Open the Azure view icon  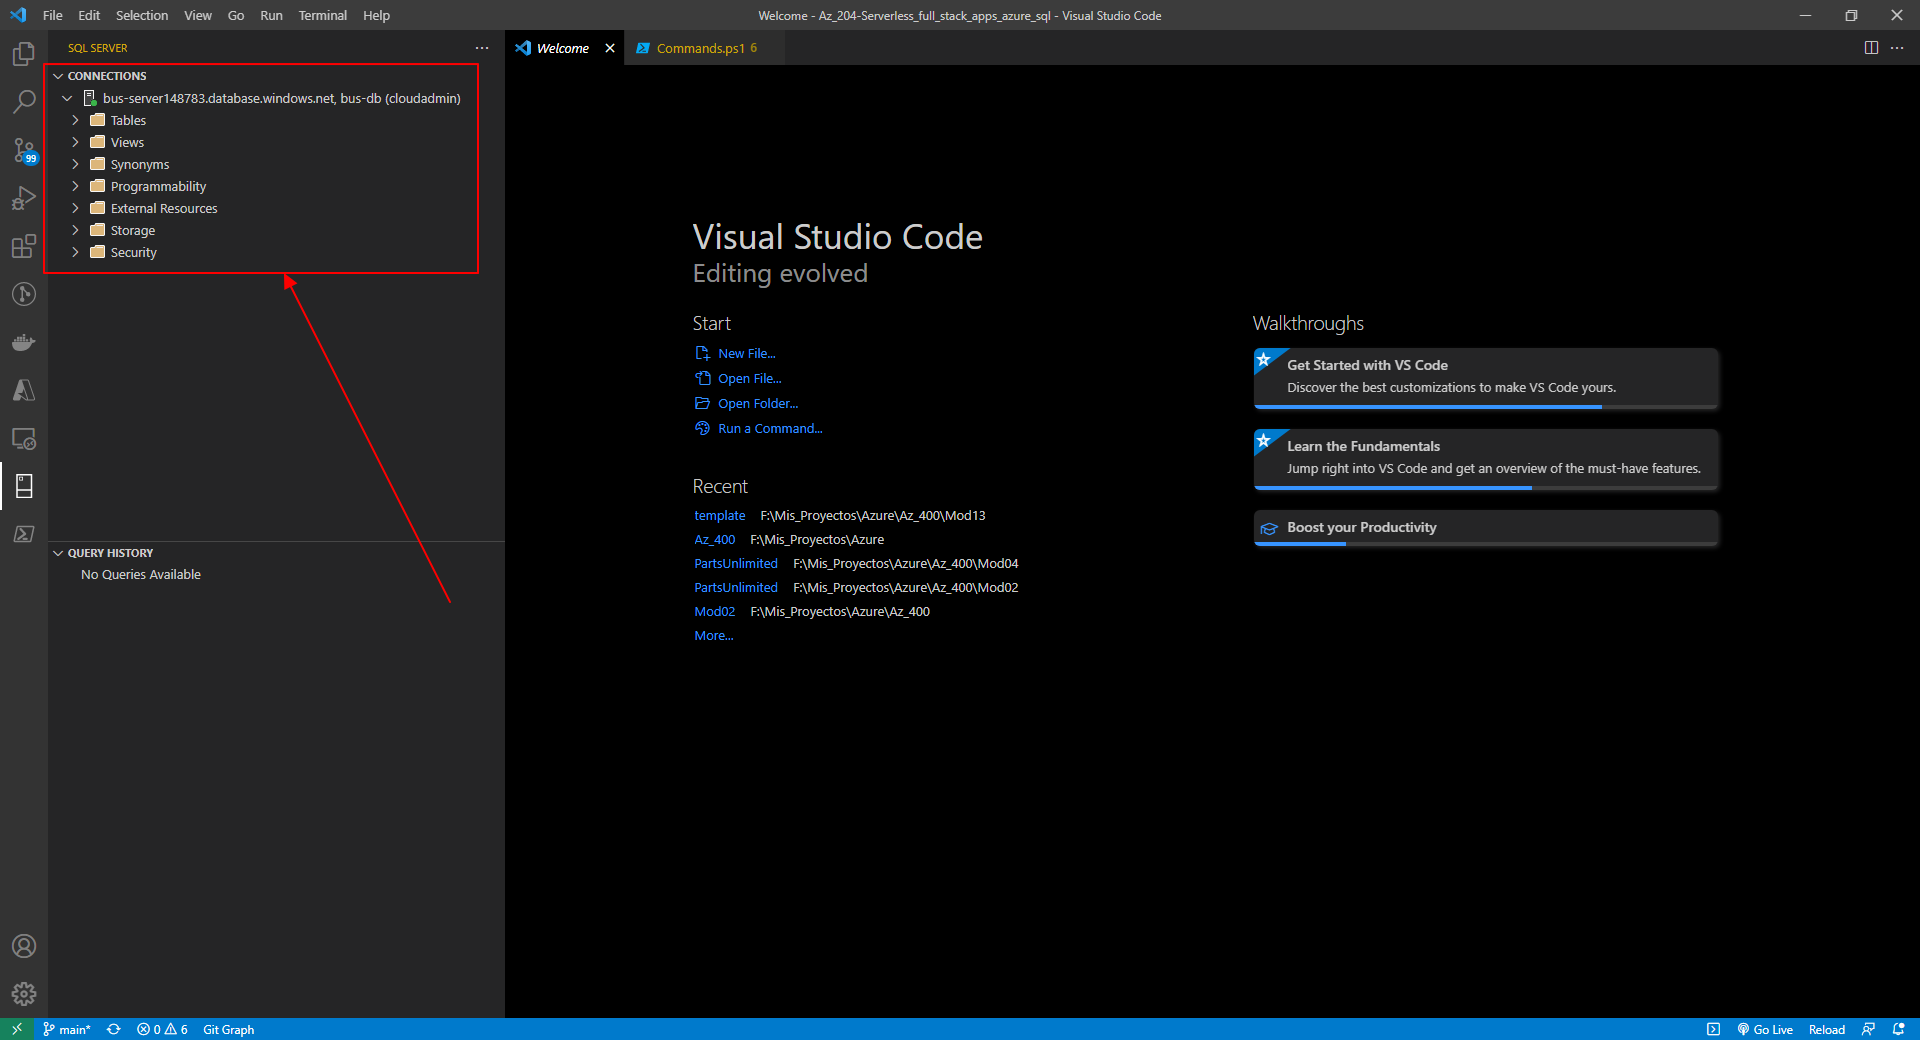tap(24, 390)
